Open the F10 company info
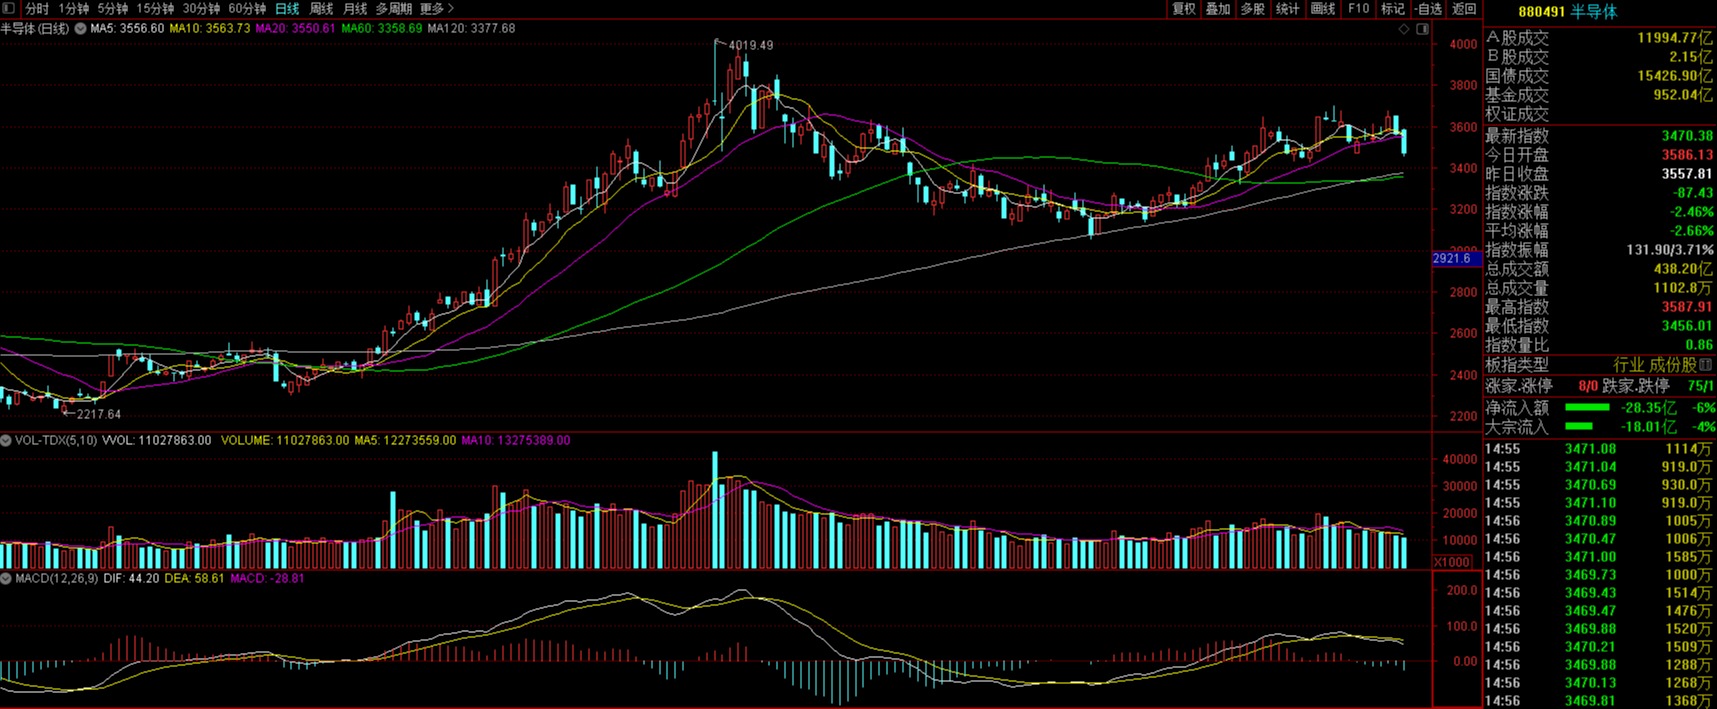Viewport: 1717px width, 709px height. [1358, 9]
